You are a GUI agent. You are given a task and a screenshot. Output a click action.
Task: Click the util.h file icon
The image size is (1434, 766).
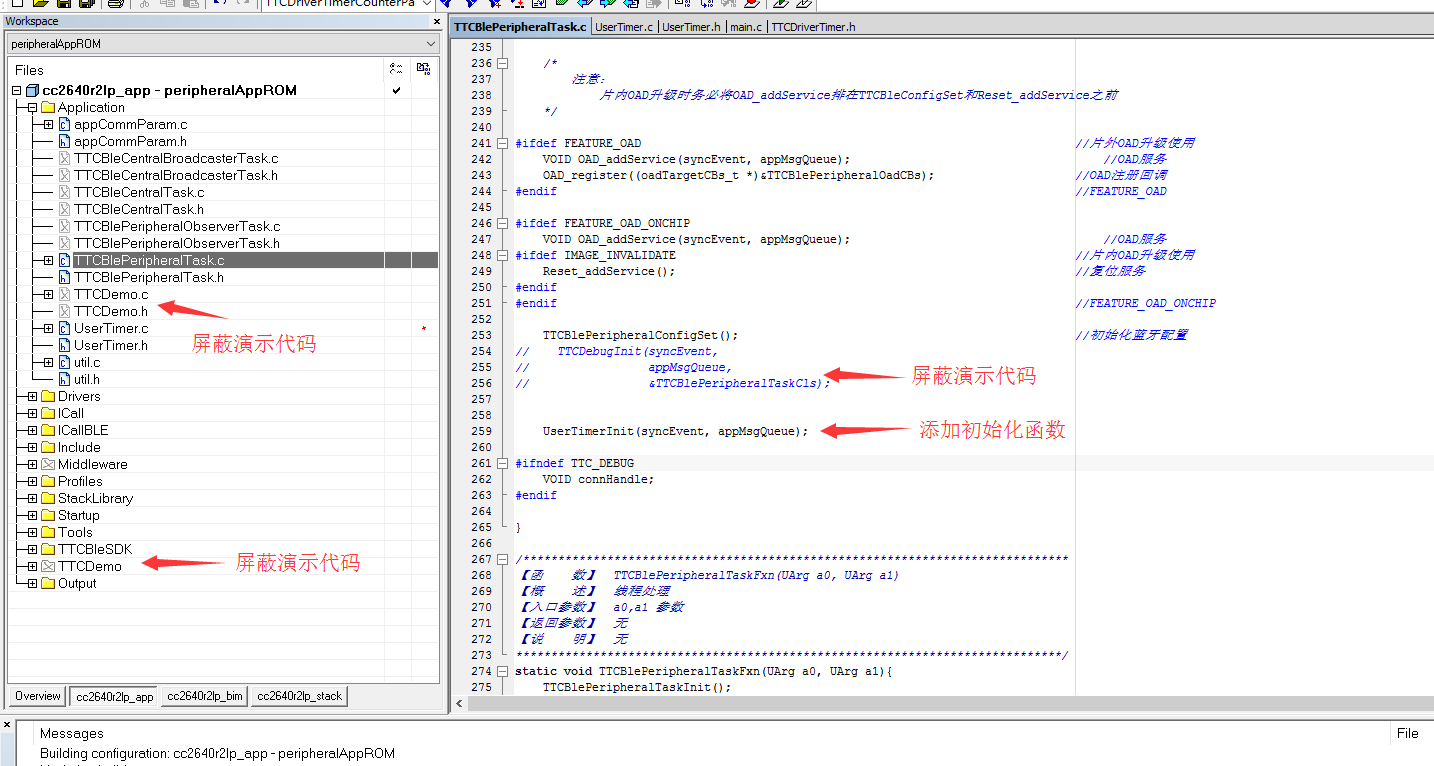[x=64, y=379]
